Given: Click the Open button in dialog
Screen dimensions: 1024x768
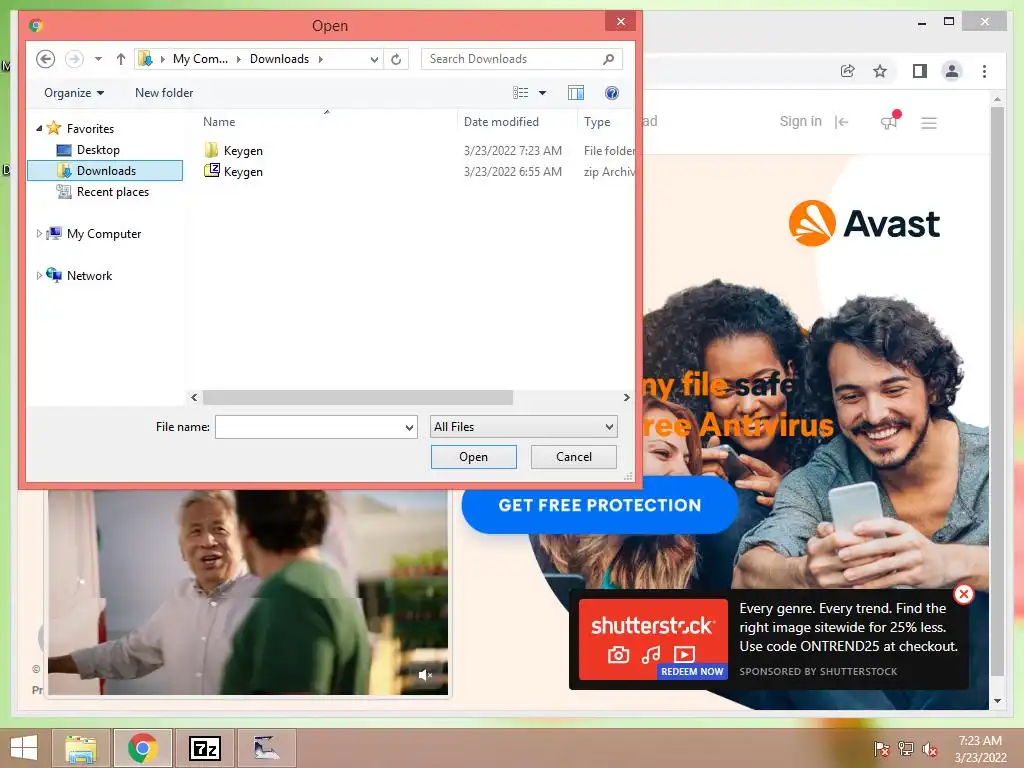Looking at the screenshot, I should 473,456.
